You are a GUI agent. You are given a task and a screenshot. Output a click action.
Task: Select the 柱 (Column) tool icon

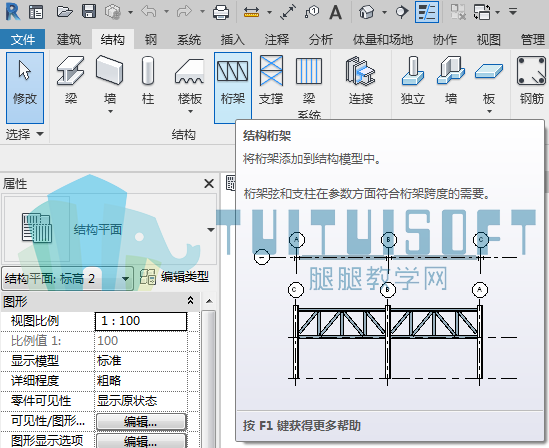point(148,80)
